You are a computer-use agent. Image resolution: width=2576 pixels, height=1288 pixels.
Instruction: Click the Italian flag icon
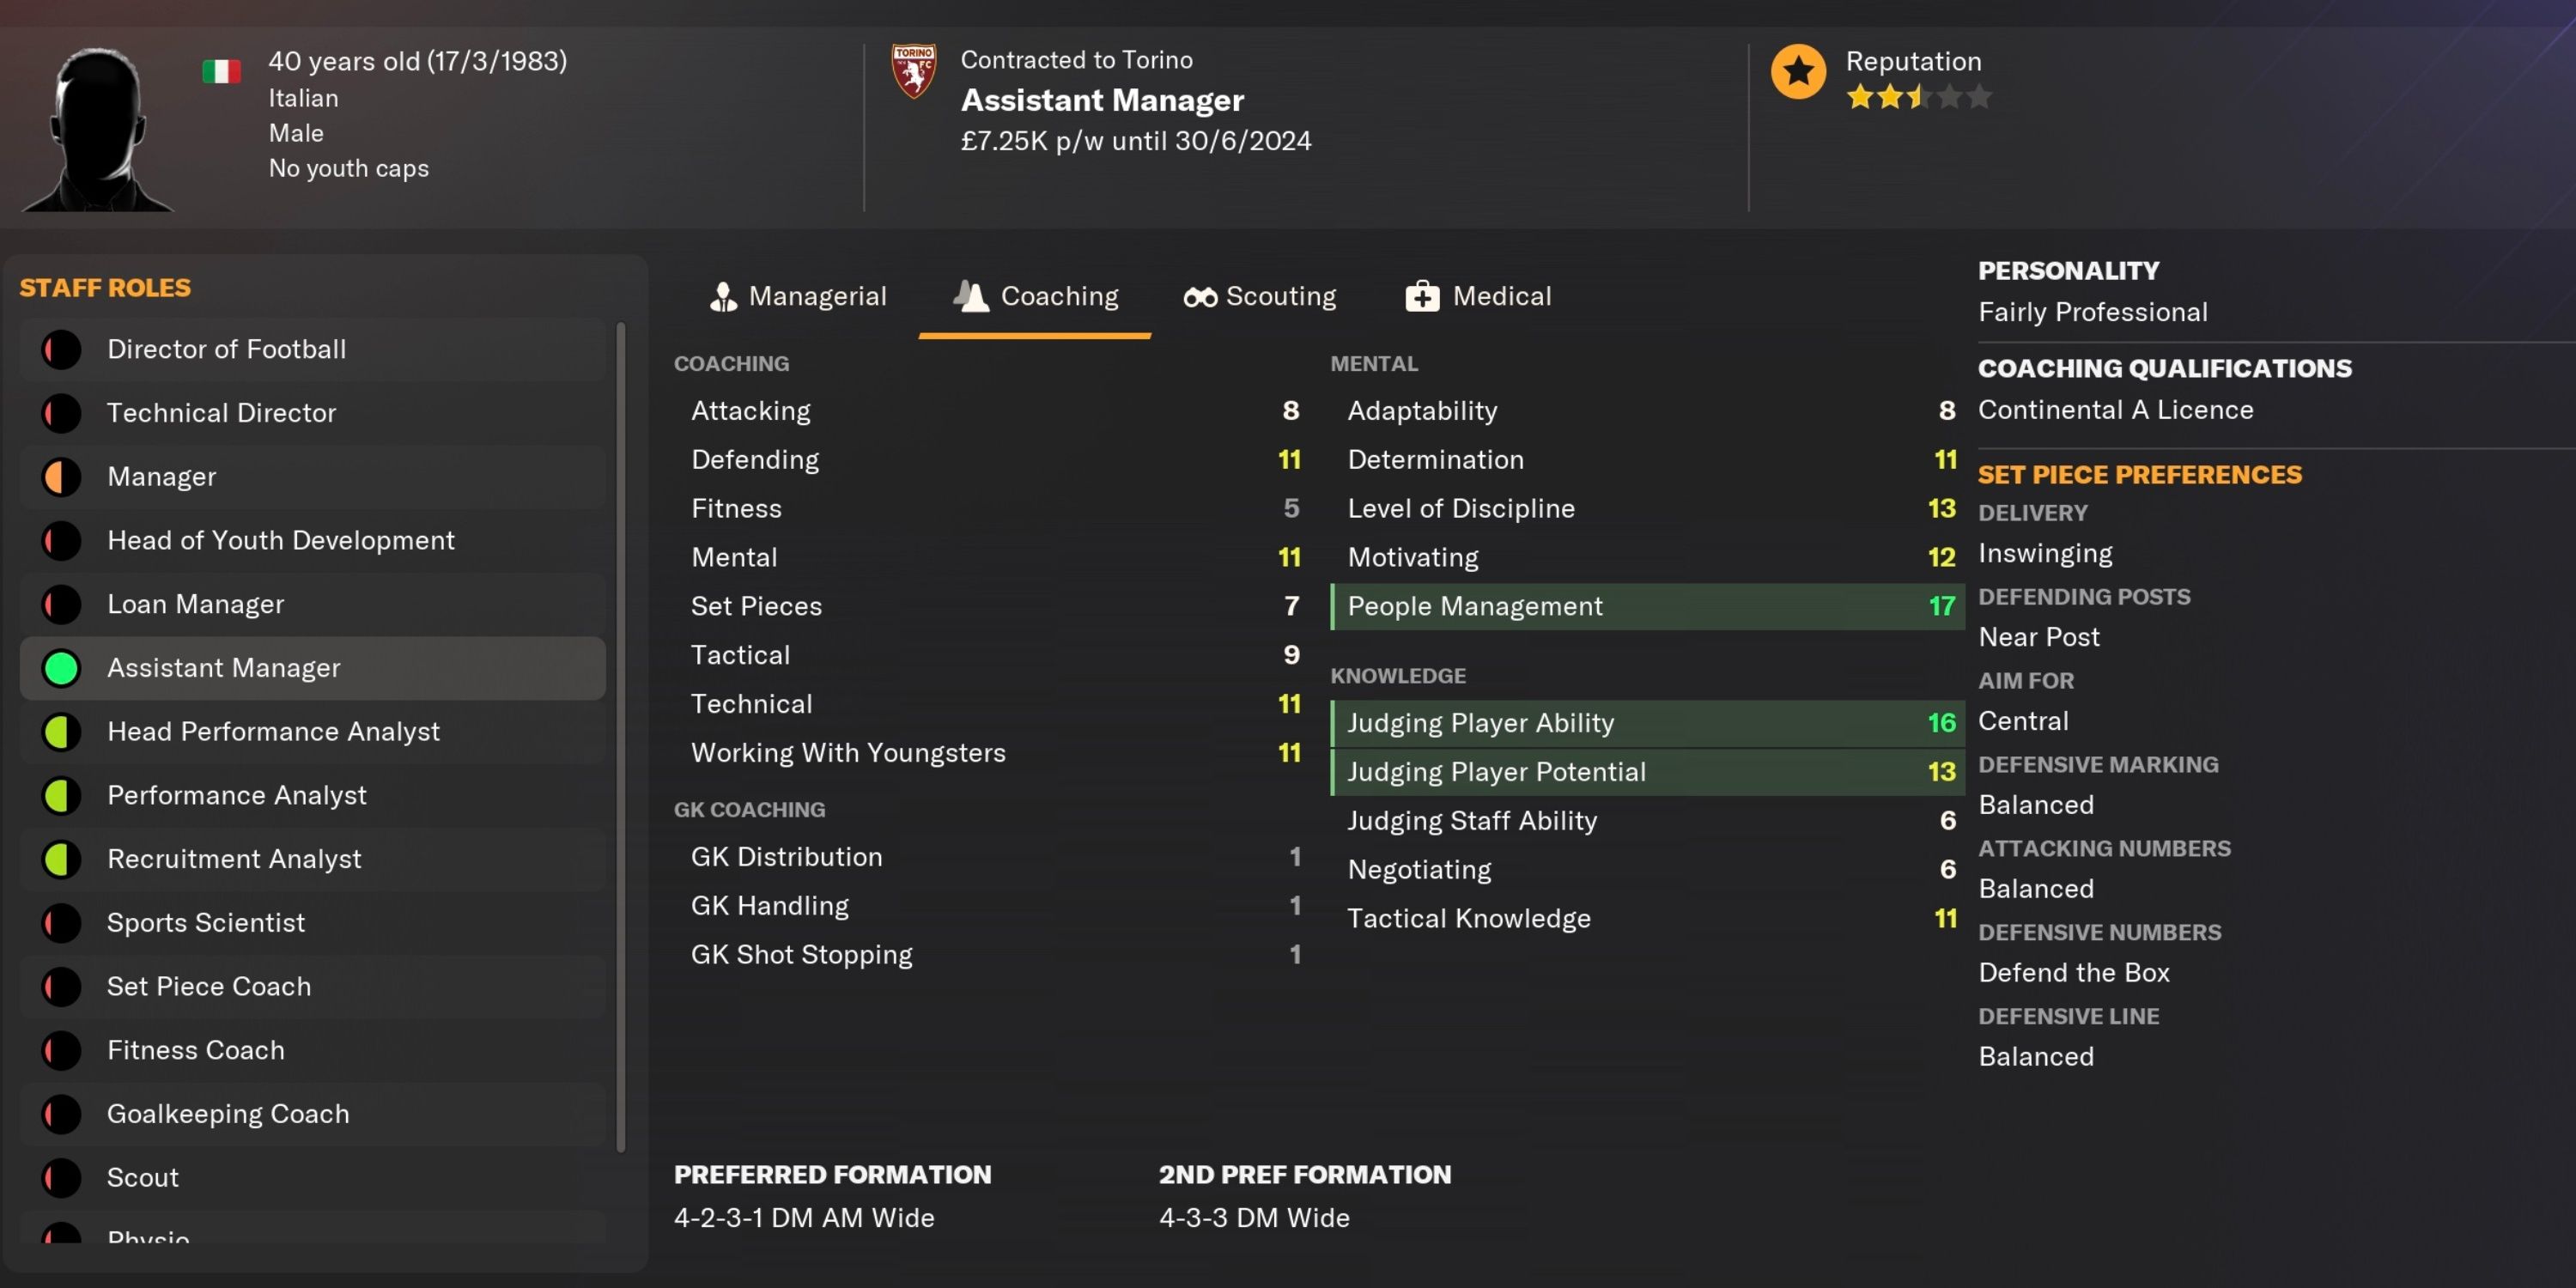coord(221,72)
